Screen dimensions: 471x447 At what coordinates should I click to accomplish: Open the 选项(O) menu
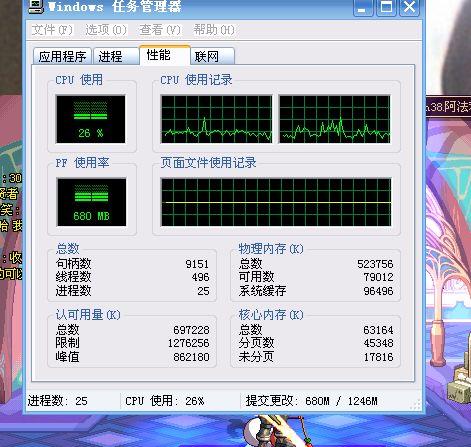pos(106,30)
